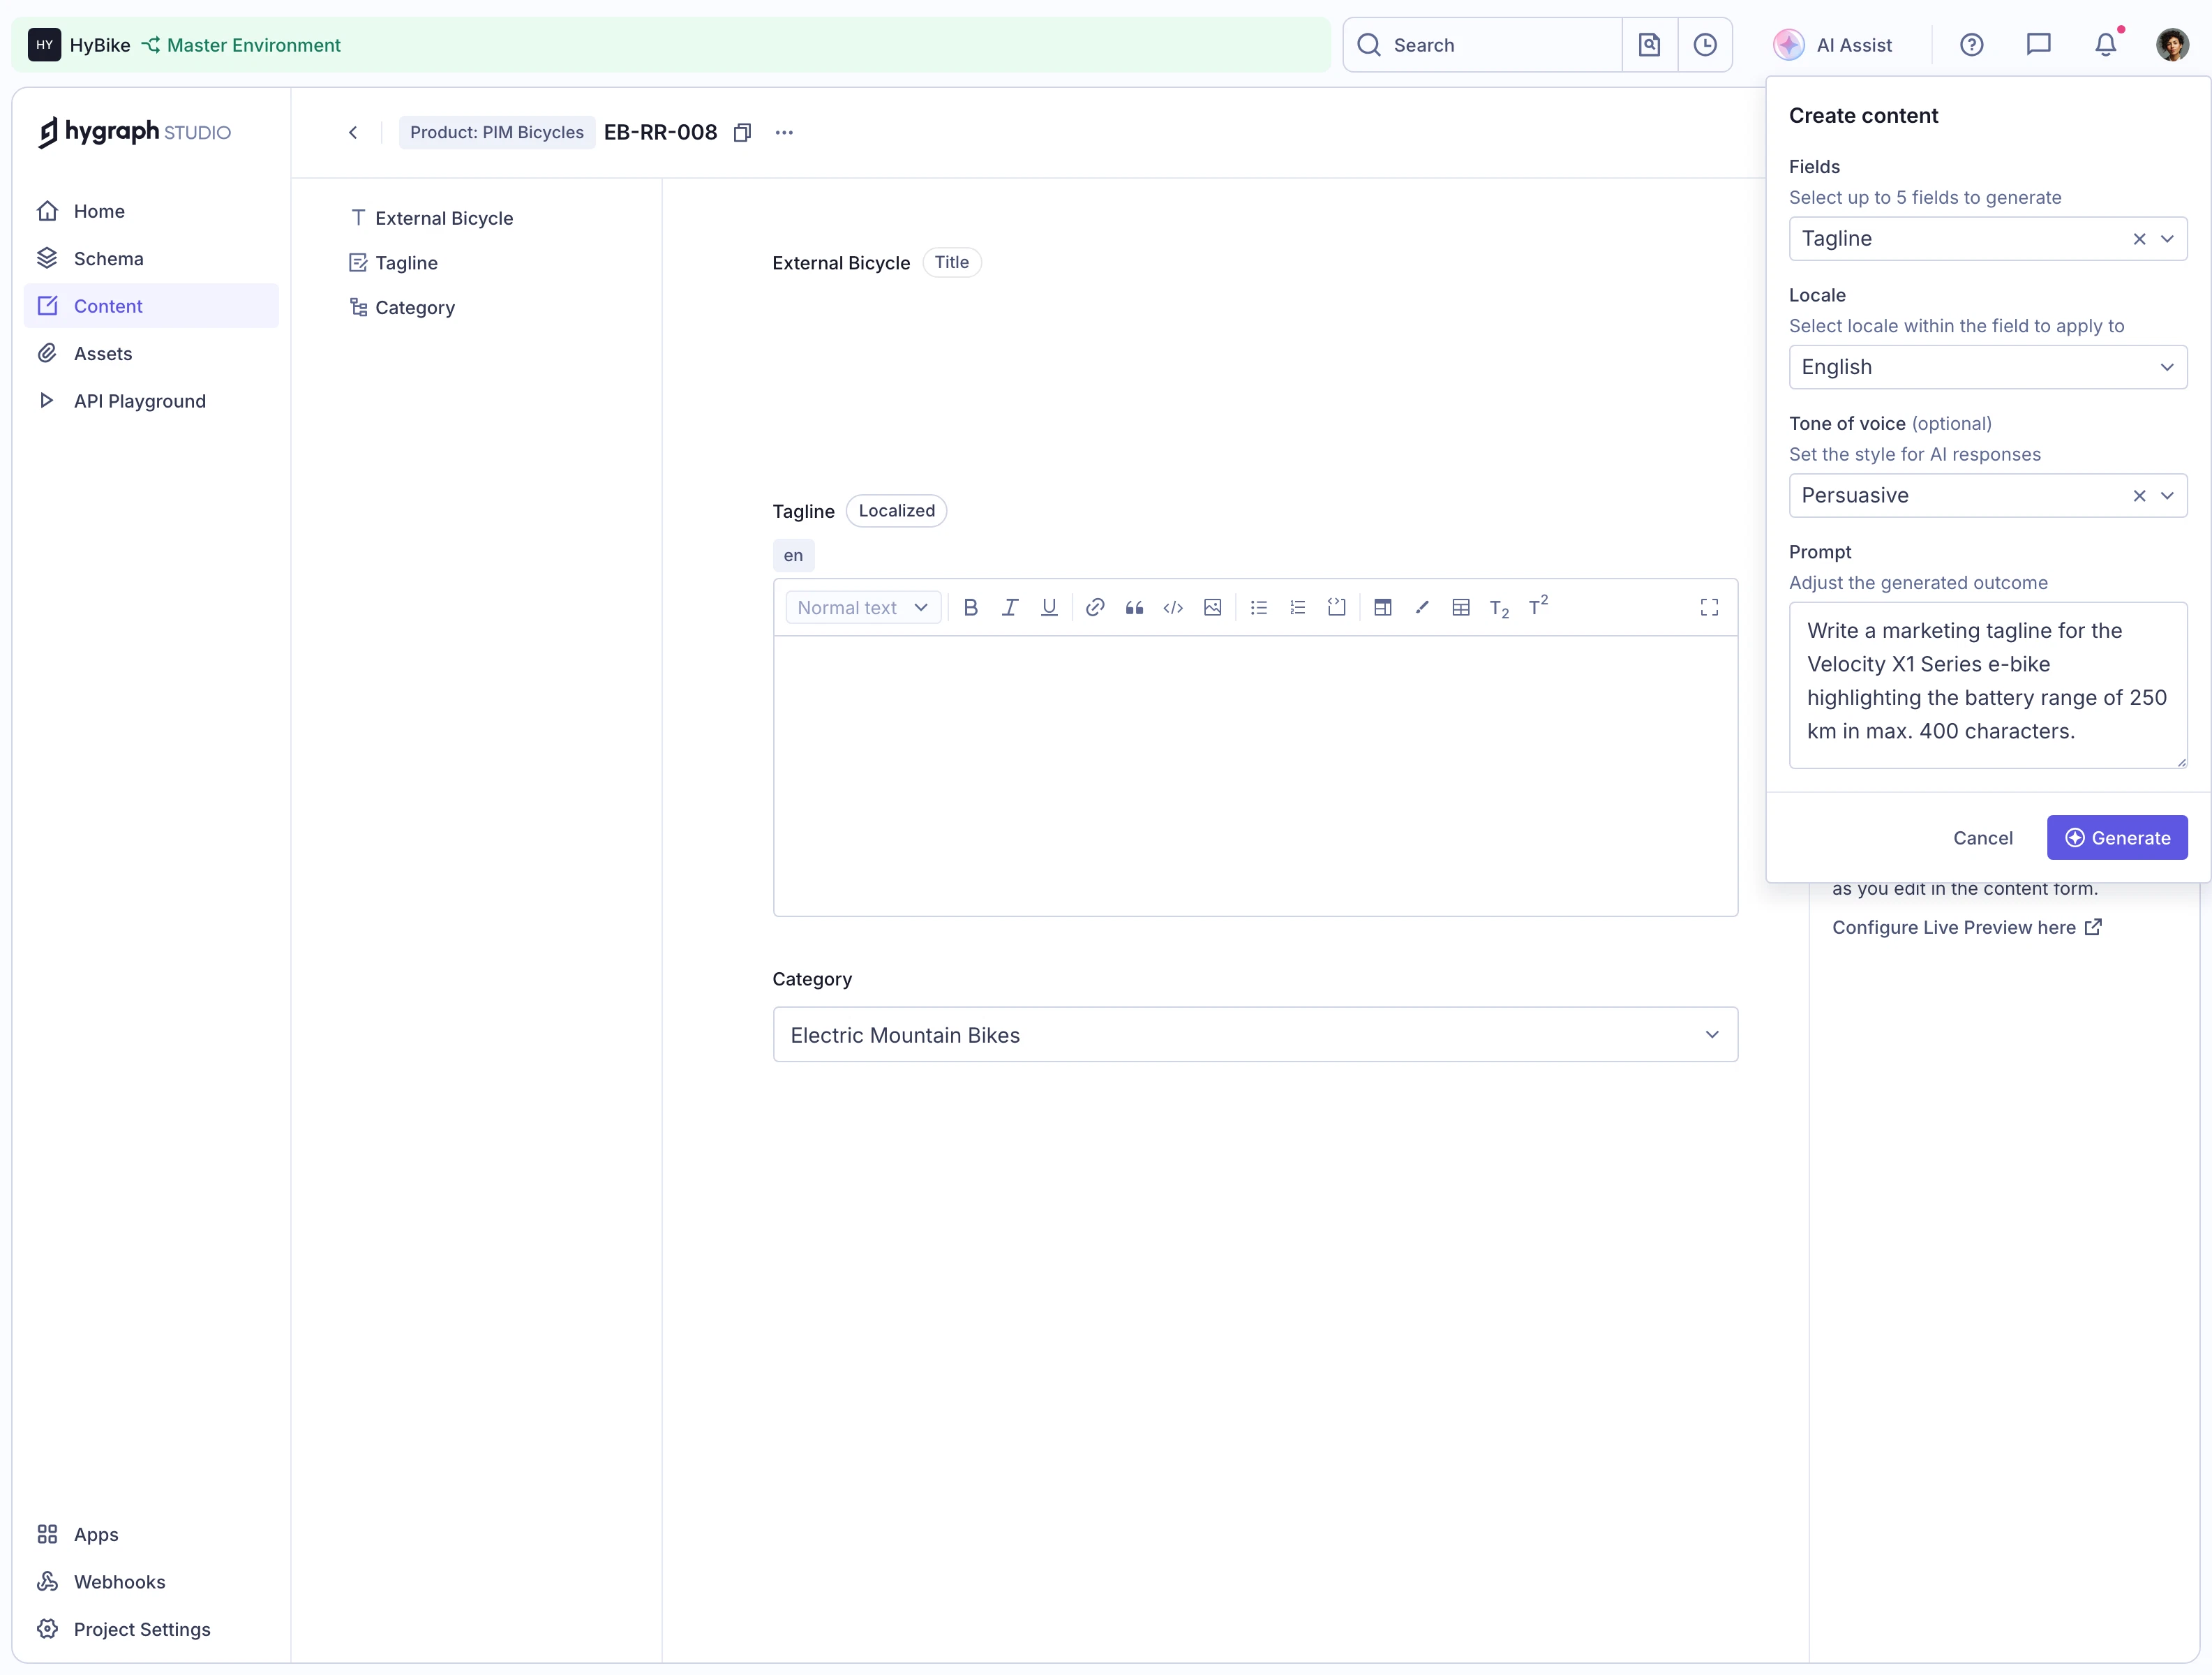Click the Generate button
The height and width of the screenshot is (1675, 2212).
2117,838
